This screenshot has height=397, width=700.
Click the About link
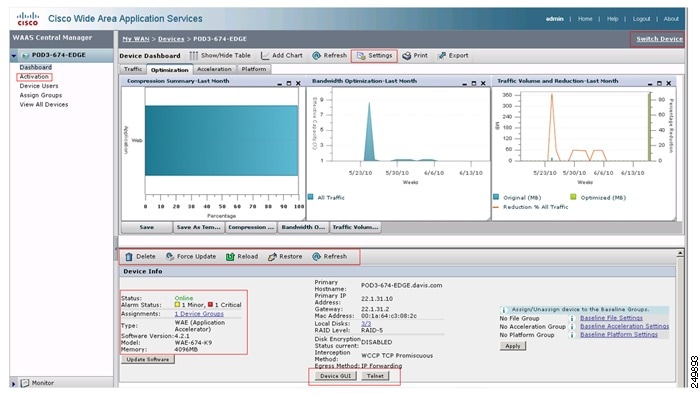(x=671, y=19)
